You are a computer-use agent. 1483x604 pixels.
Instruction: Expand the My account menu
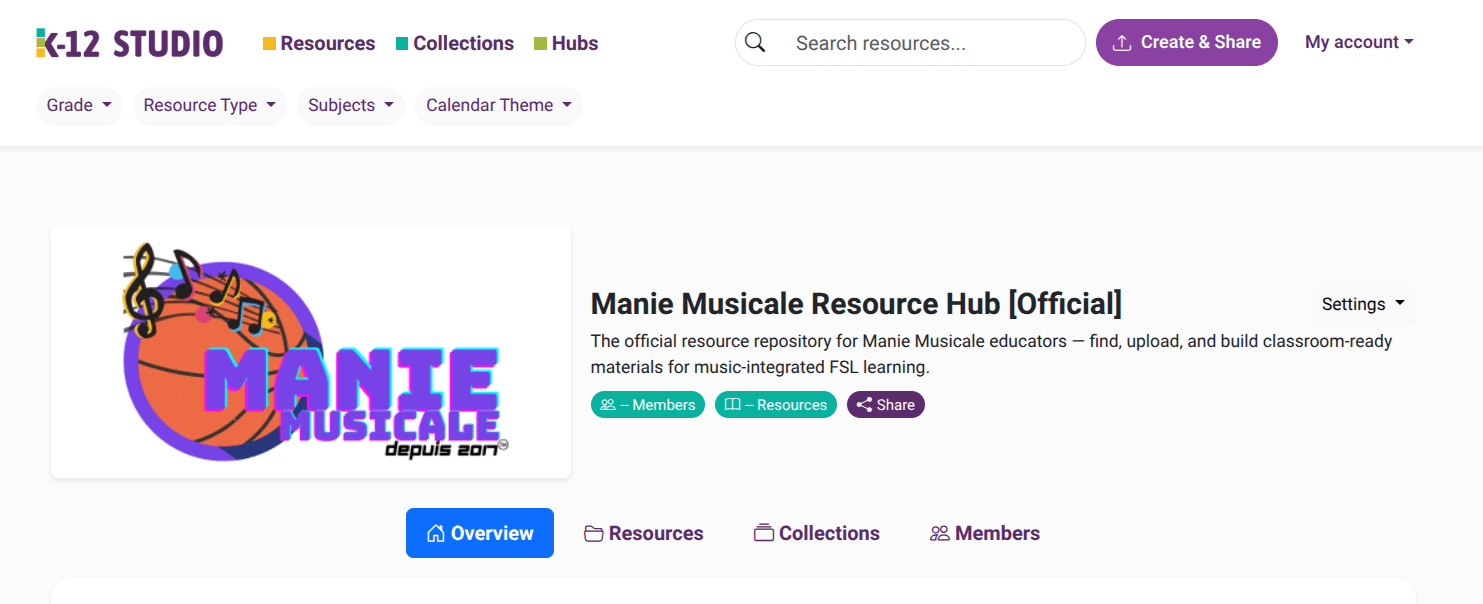[x=1359, y=42]
